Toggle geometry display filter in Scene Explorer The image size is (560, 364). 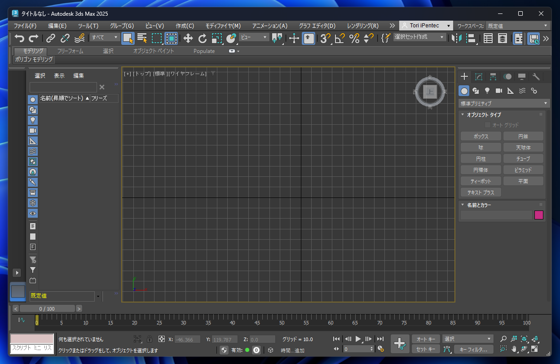coord(33,100)
